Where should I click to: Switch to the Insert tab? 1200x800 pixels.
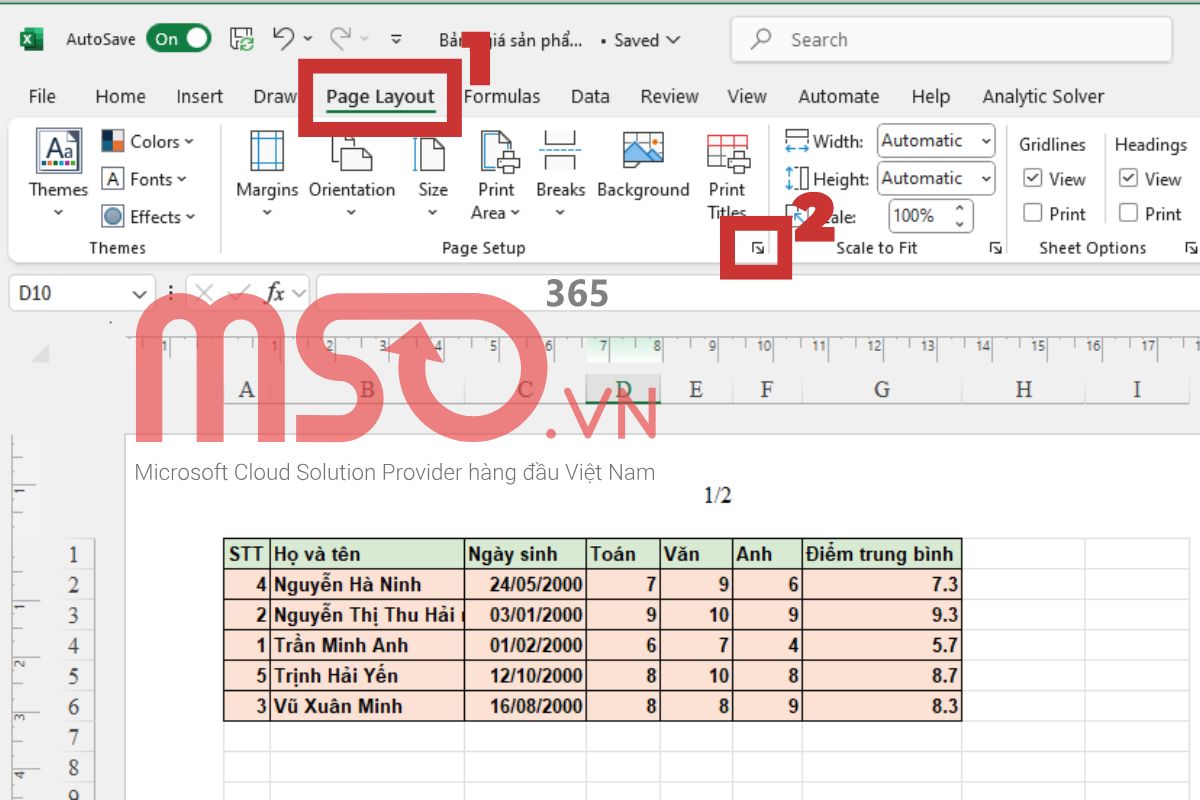[x=200, y=97]
